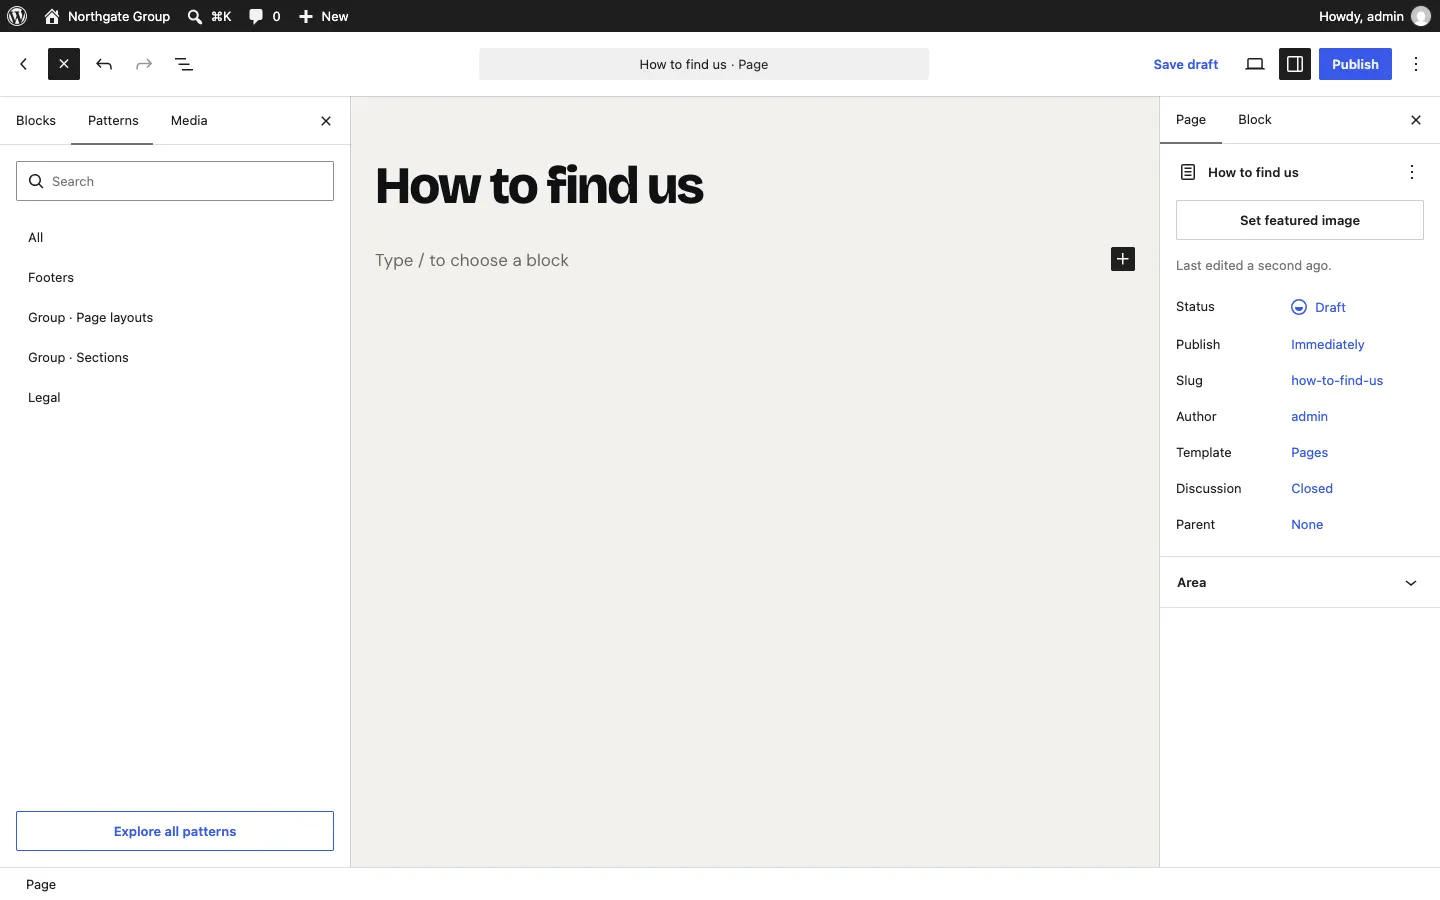This screenshot has height=900, width=1440.
Task: Publish the page
Action: coord(1355,64)
